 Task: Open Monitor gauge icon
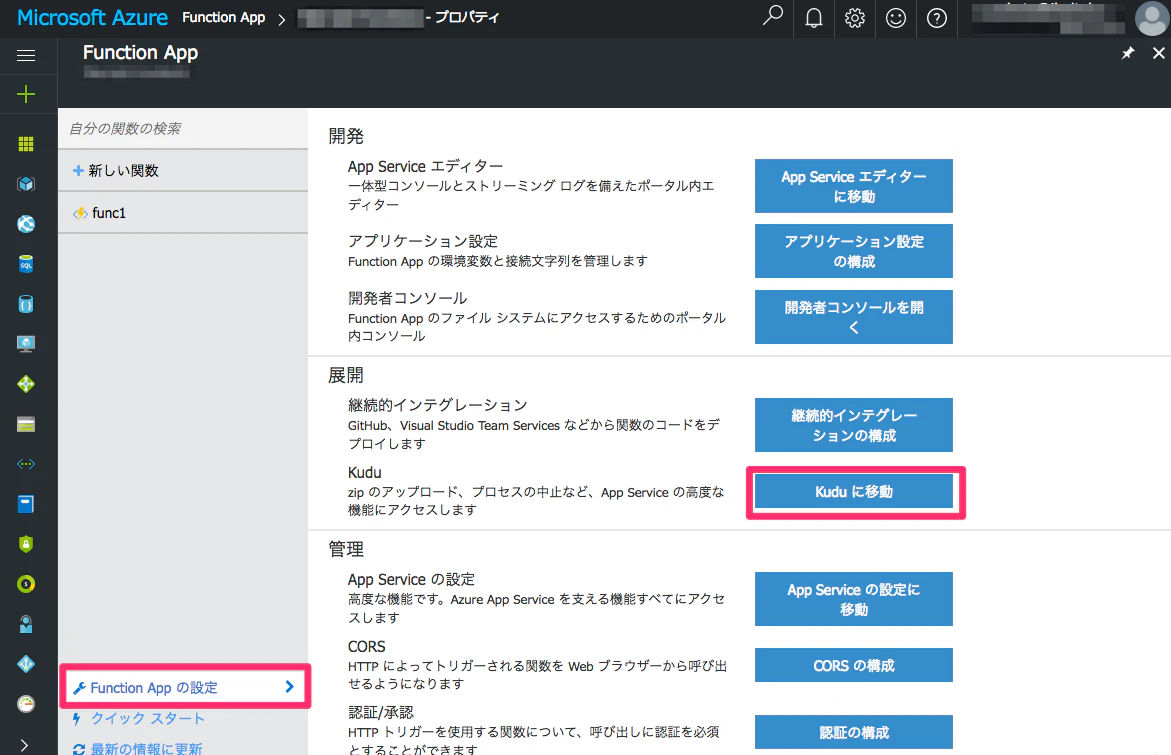26,703
